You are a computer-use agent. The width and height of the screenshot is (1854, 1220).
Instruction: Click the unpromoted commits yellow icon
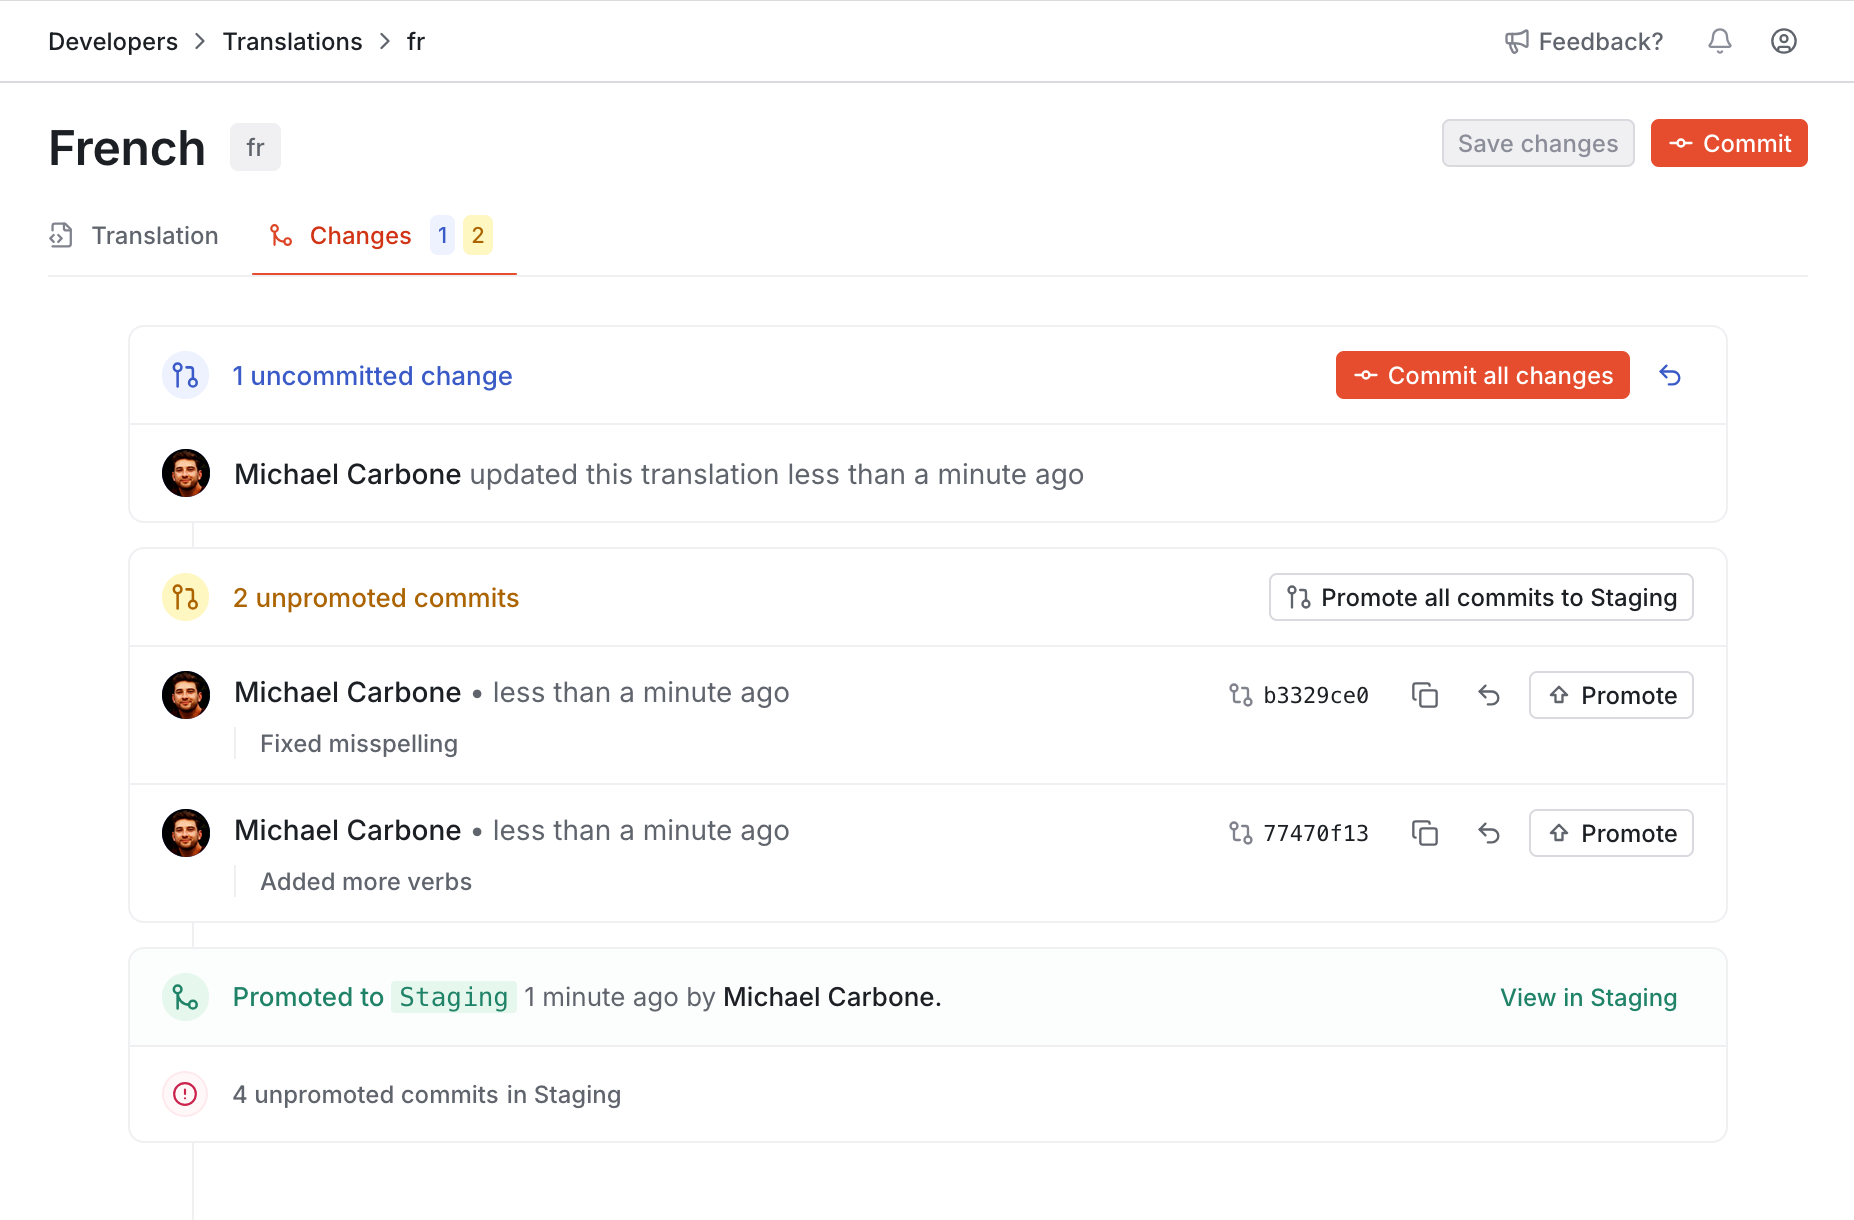185,597
